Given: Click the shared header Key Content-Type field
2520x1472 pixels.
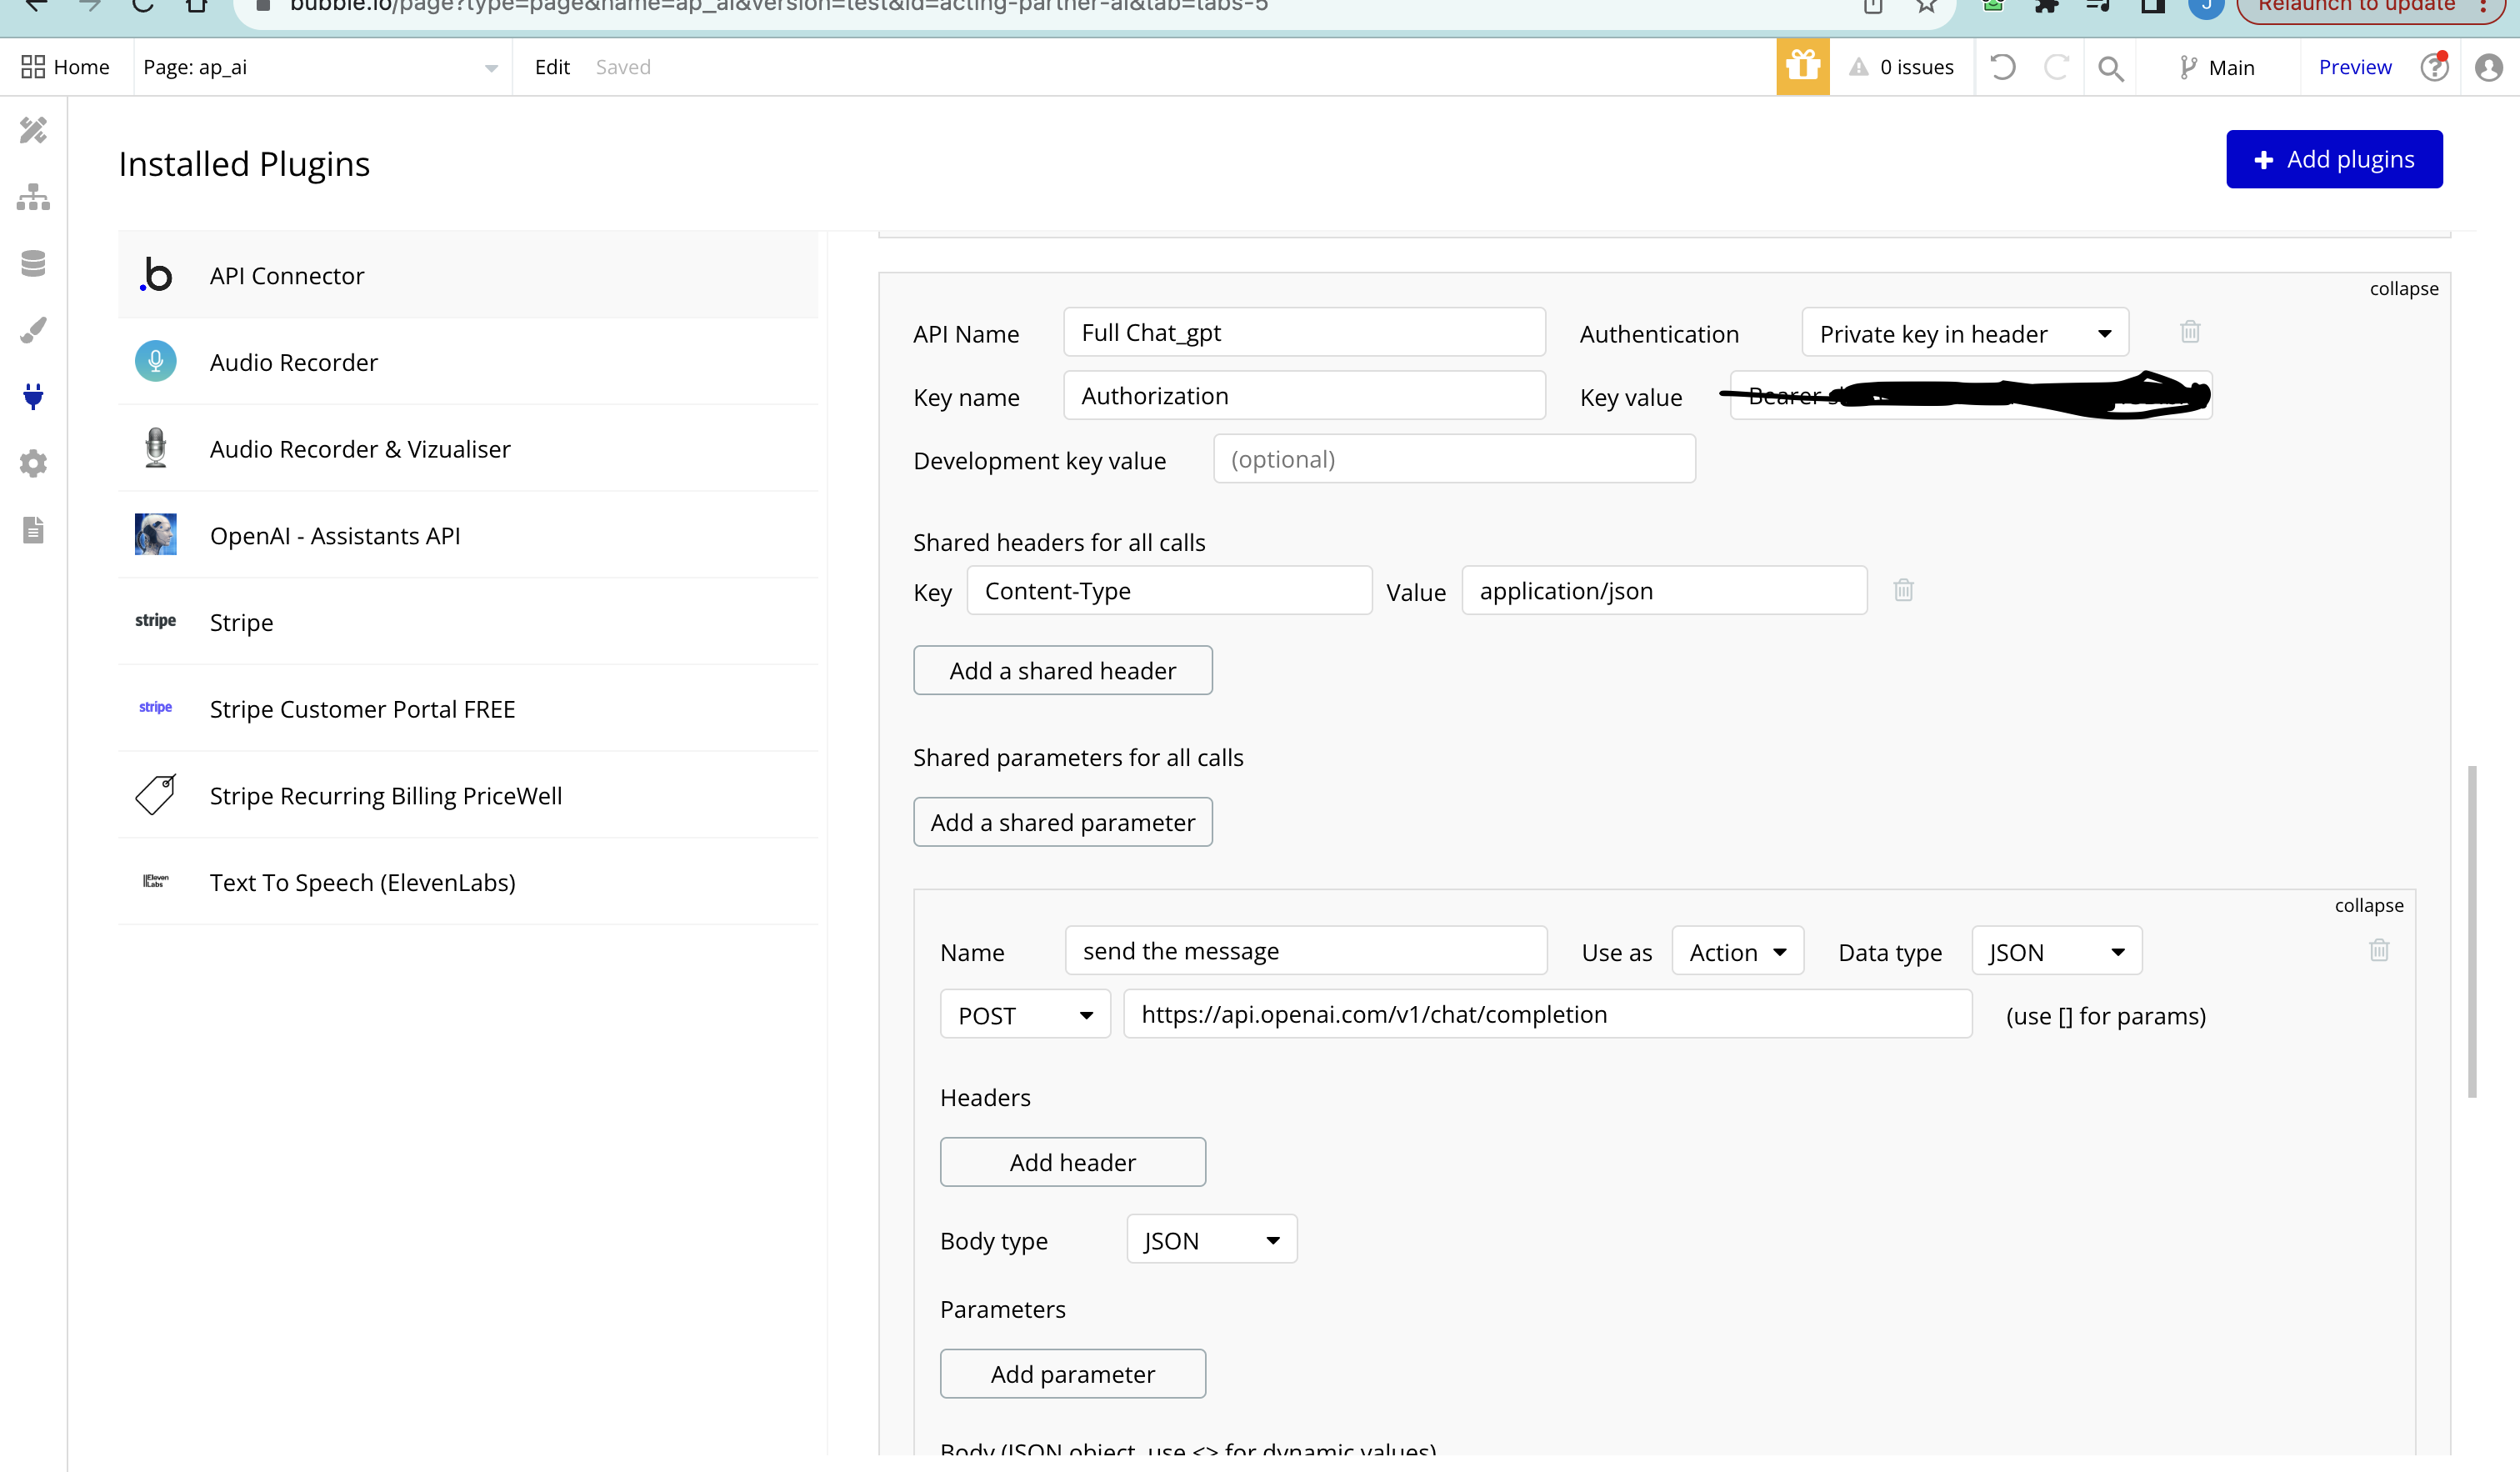Looking at the screenshot, I should click(x=1169, y=591).
